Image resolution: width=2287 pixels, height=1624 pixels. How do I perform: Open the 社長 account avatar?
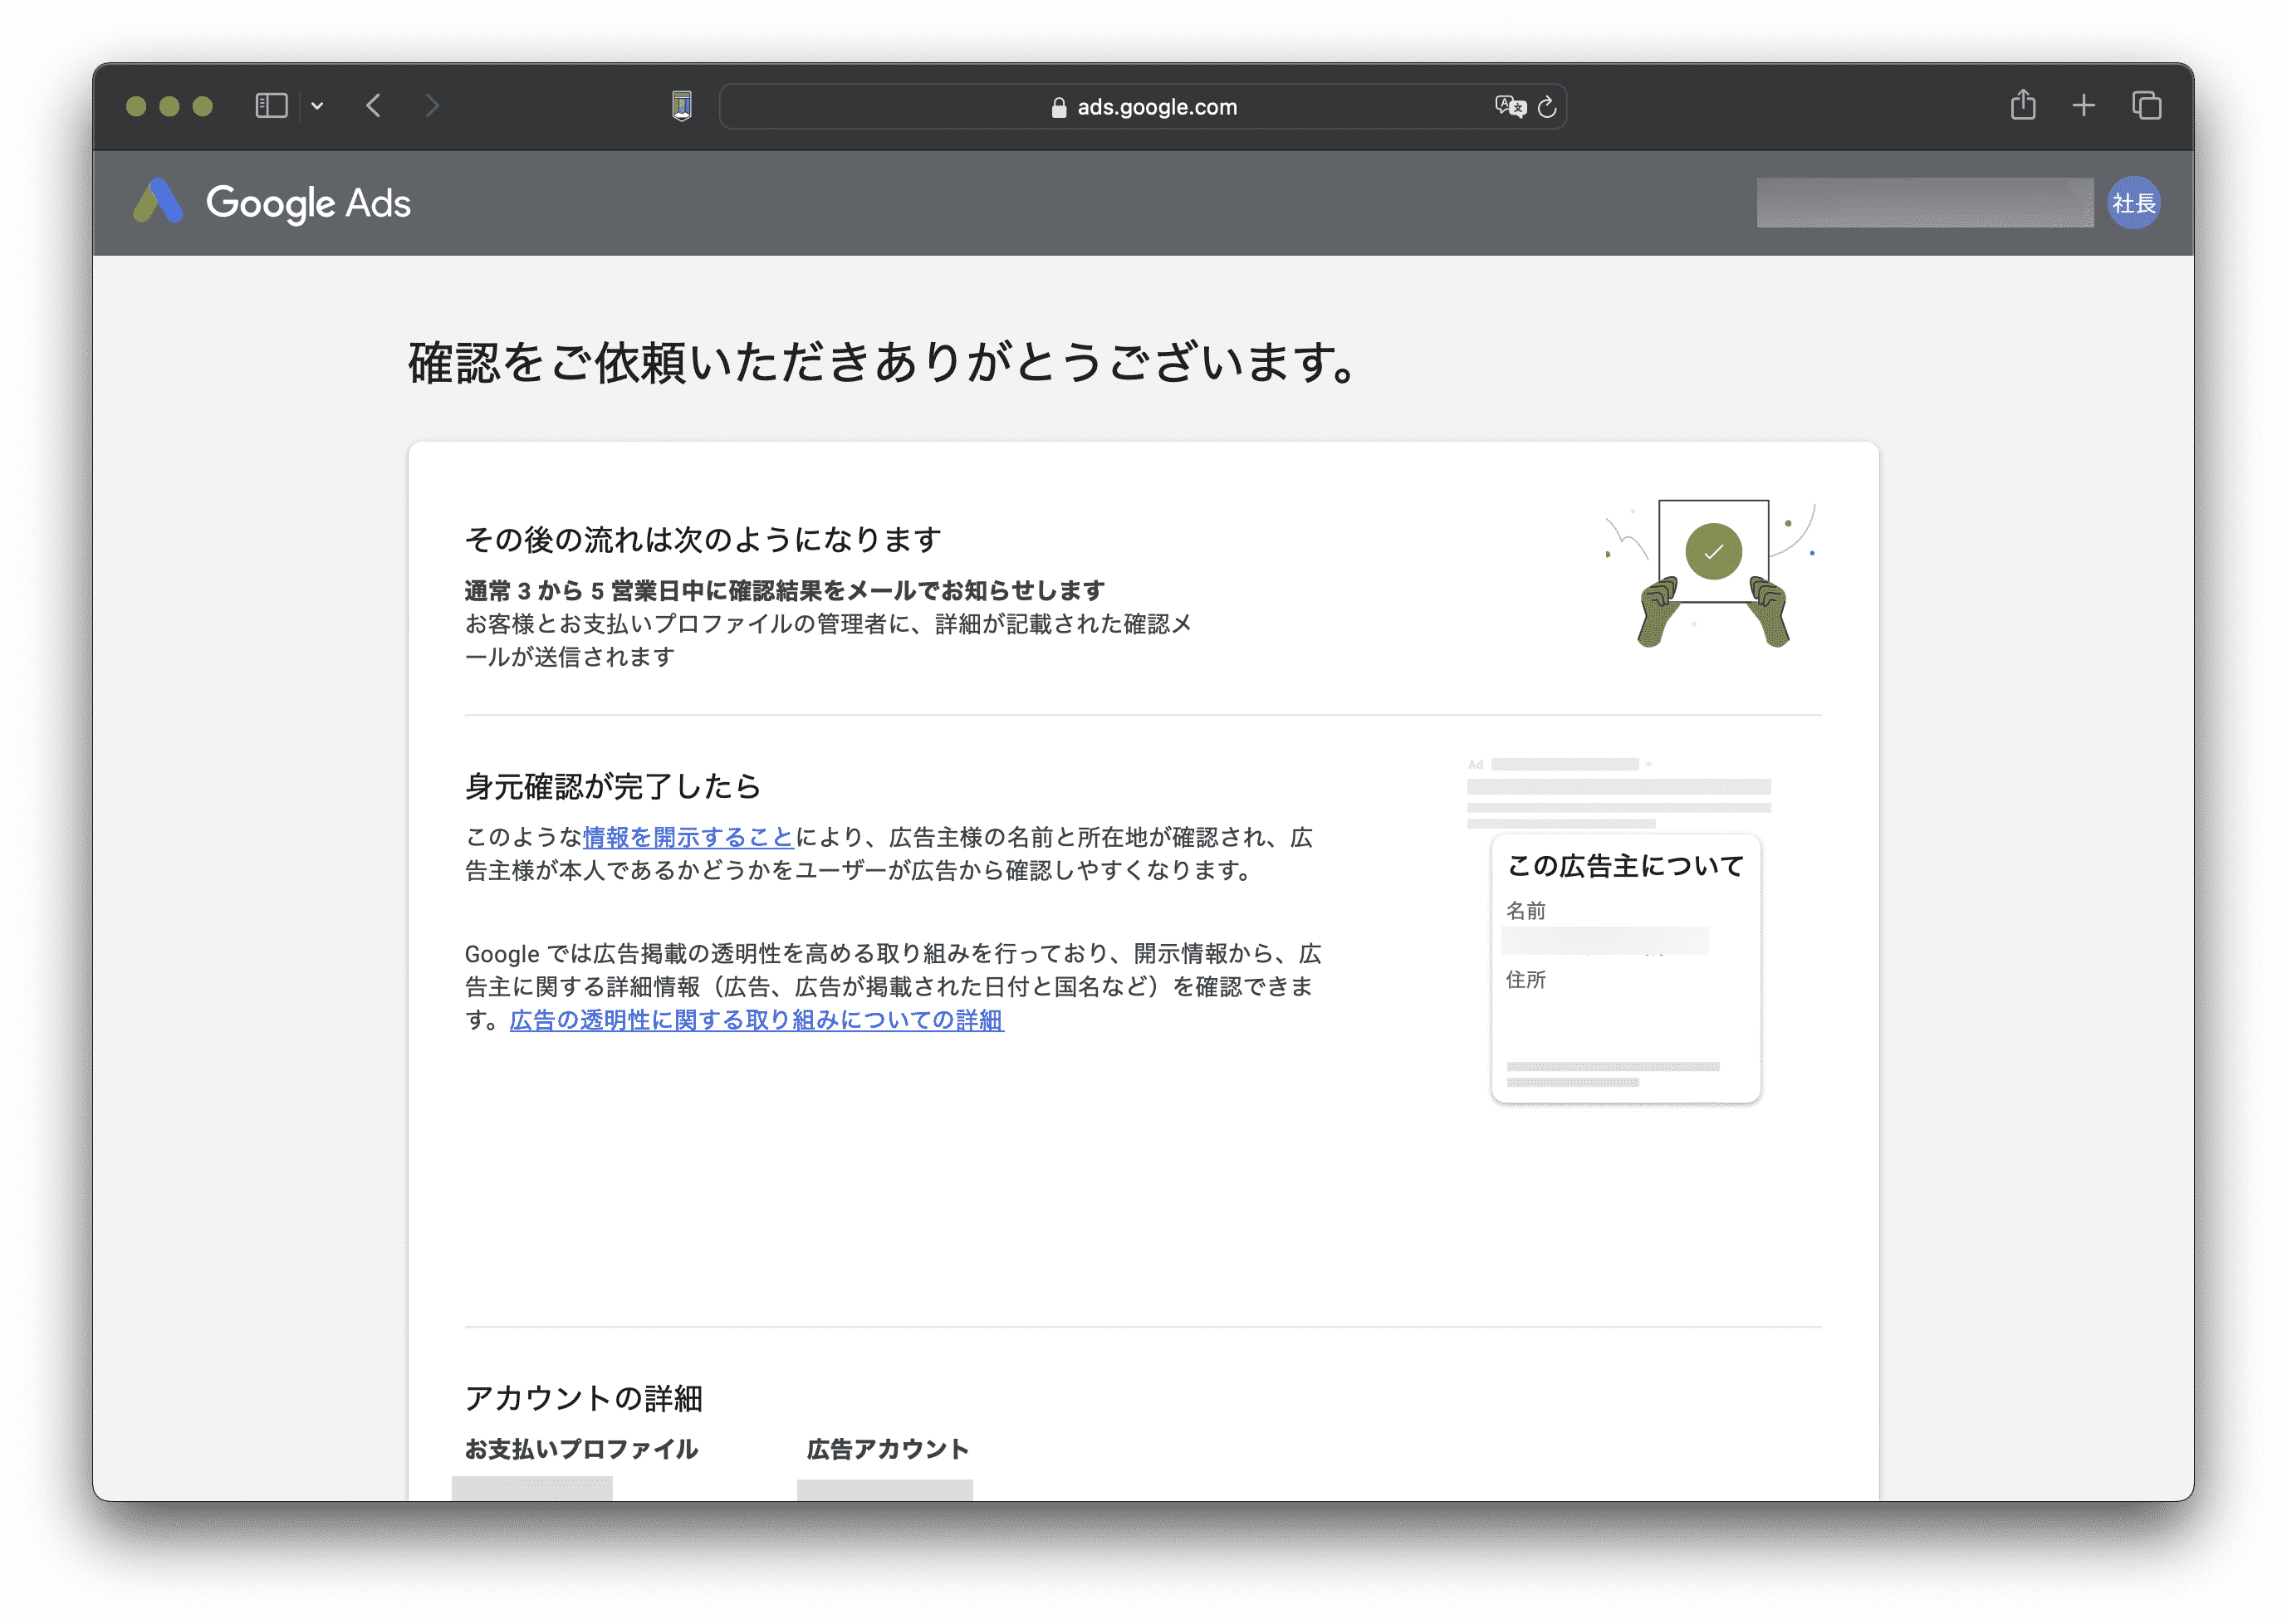click(x=2133, y=203)
